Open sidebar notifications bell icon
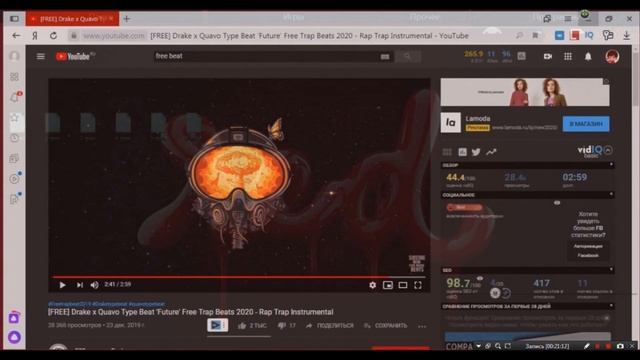Screen dimensions: 640x360 (x=15, y=97)
